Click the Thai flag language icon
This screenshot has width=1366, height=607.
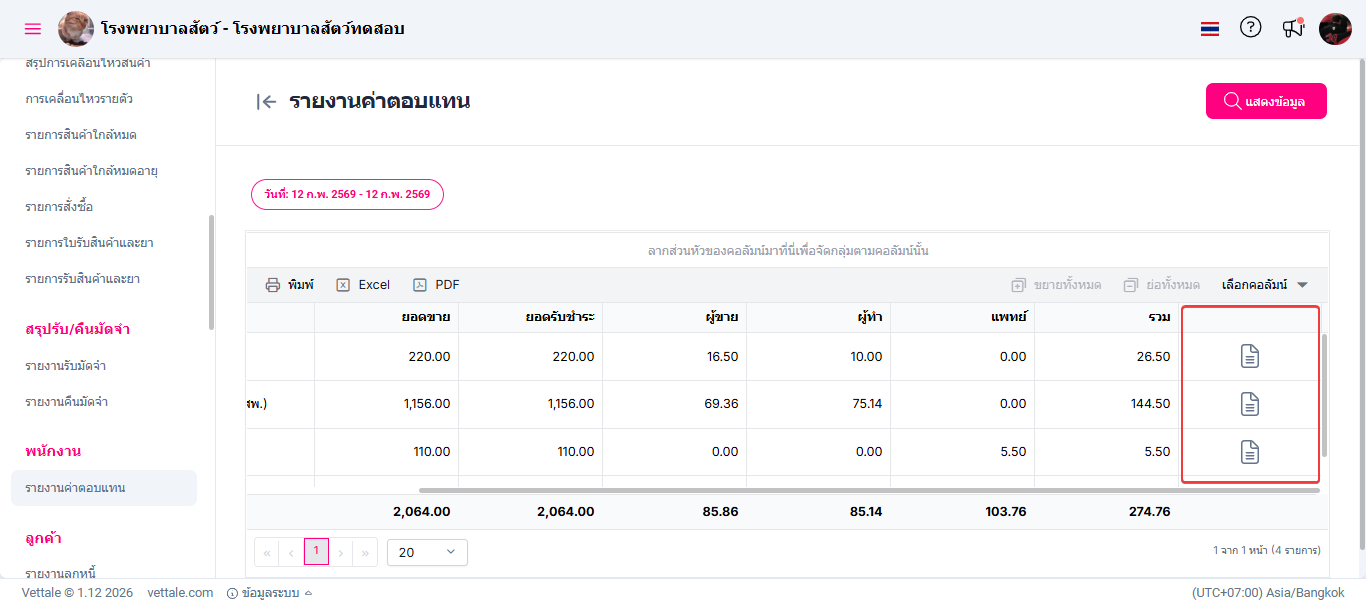point(1210,29)
